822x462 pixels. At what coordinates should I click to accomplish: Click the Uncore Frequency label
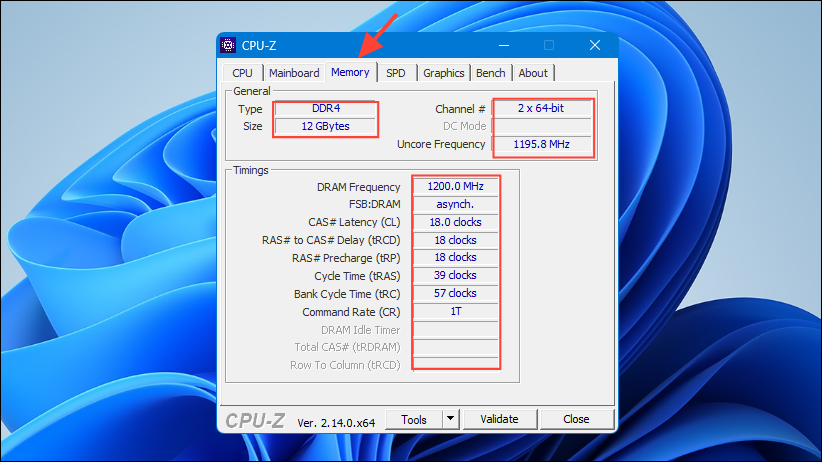click(441, 144)
